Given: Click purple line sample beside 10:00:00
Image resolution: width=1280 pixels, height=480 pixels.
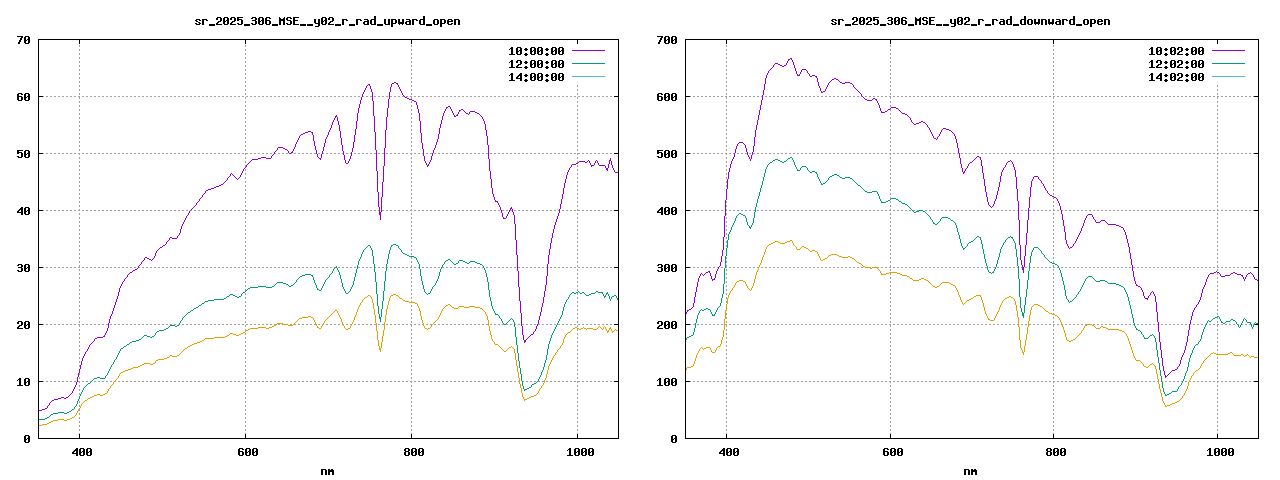Looking at the screenshot, I should pyautogui.click(x=589, y=51).
